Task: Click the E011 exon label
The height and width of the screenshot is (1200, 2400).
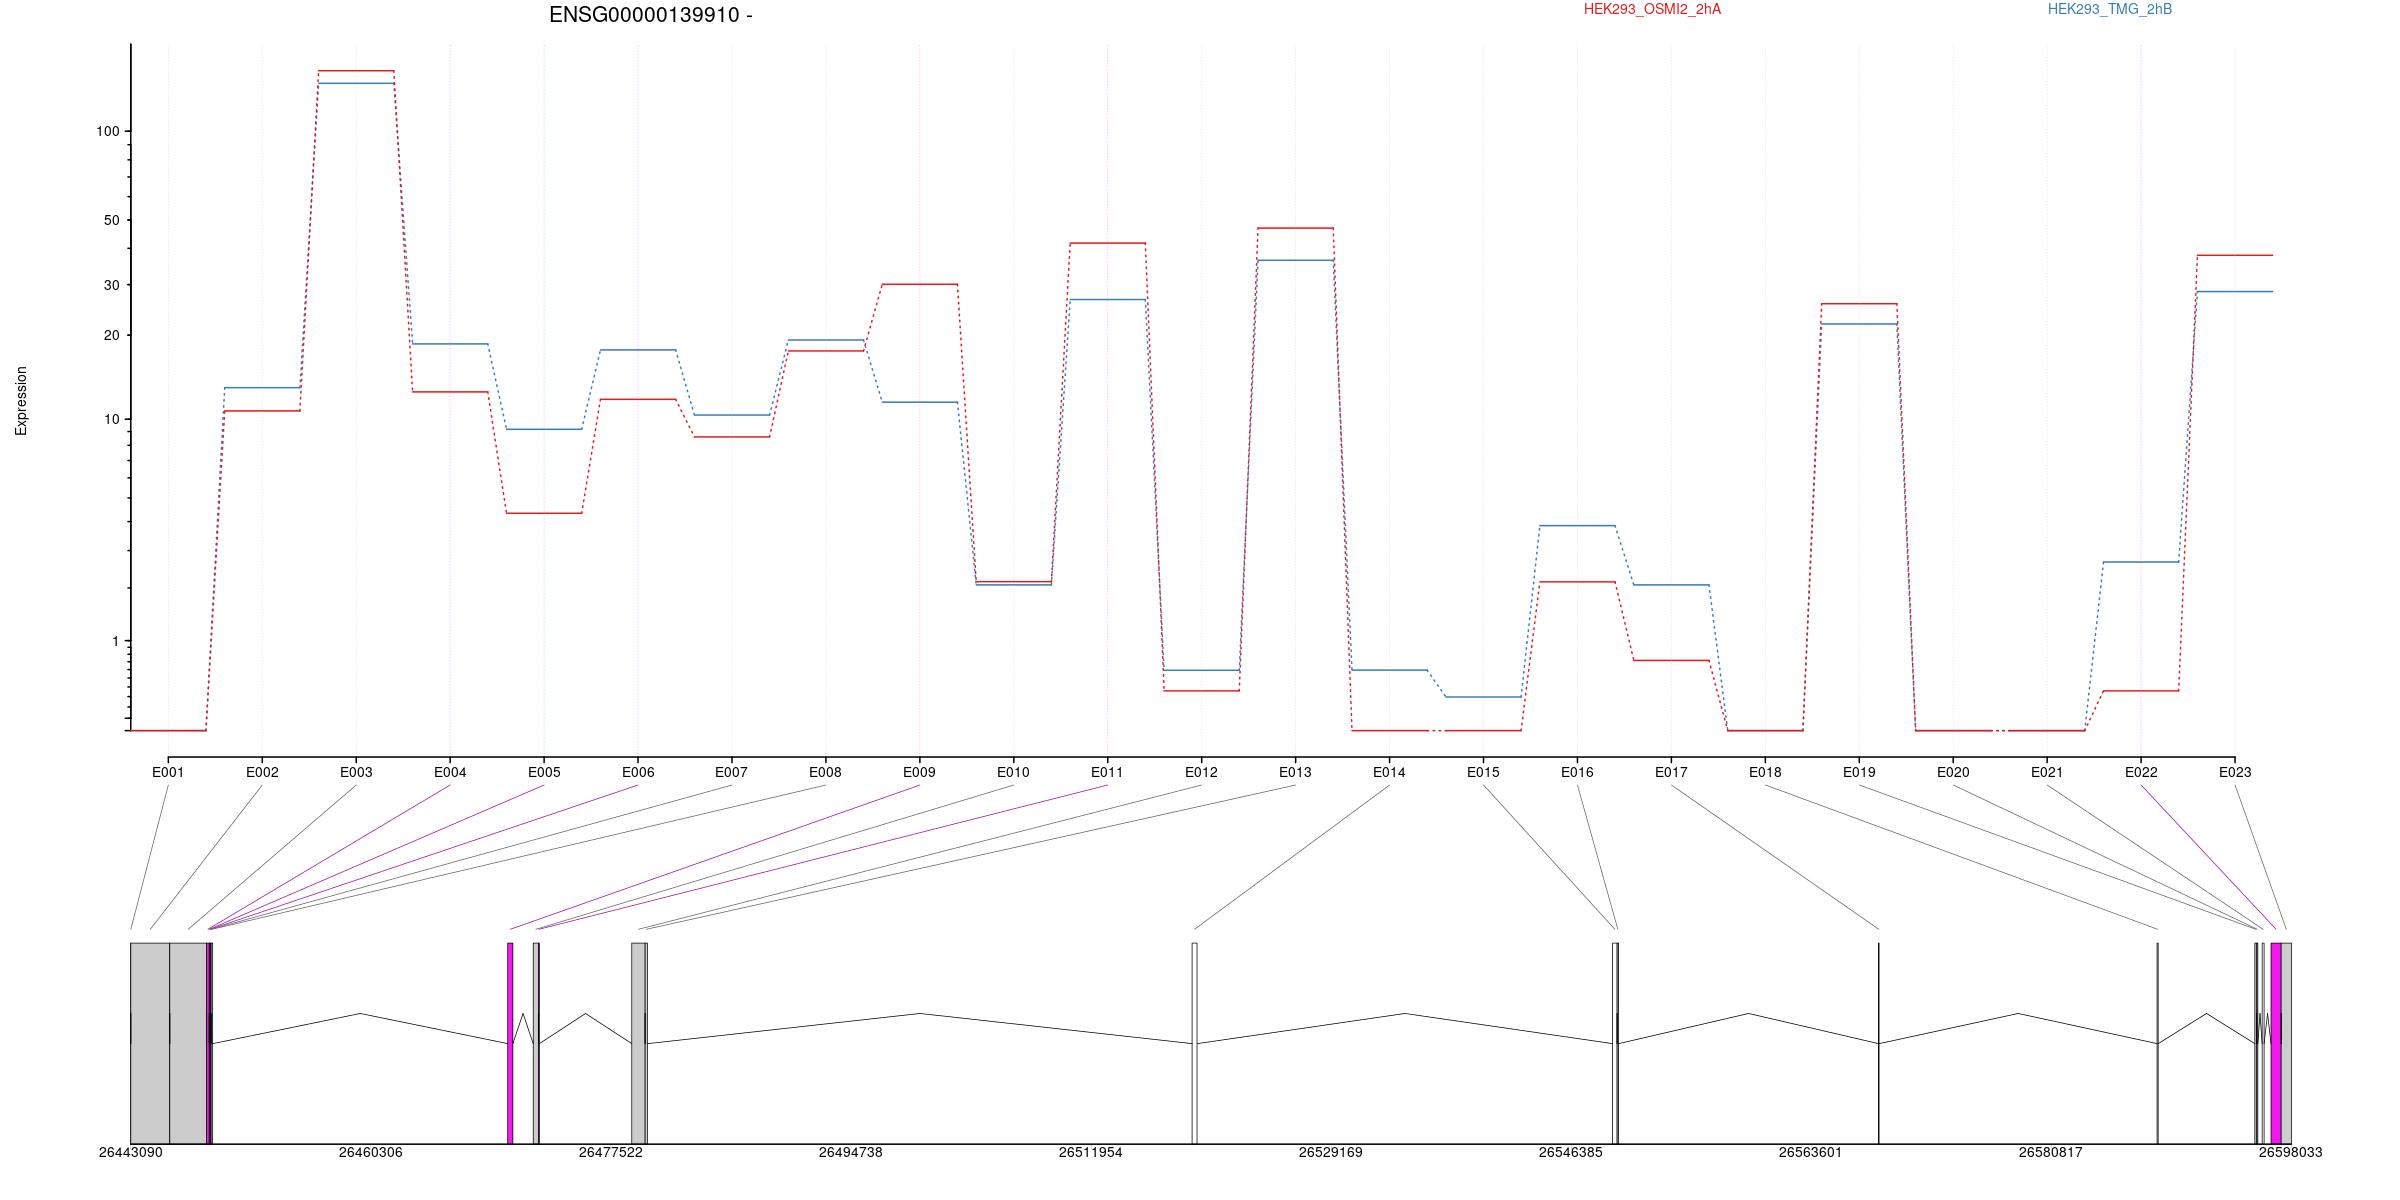Action: (x=1107, y=772)
